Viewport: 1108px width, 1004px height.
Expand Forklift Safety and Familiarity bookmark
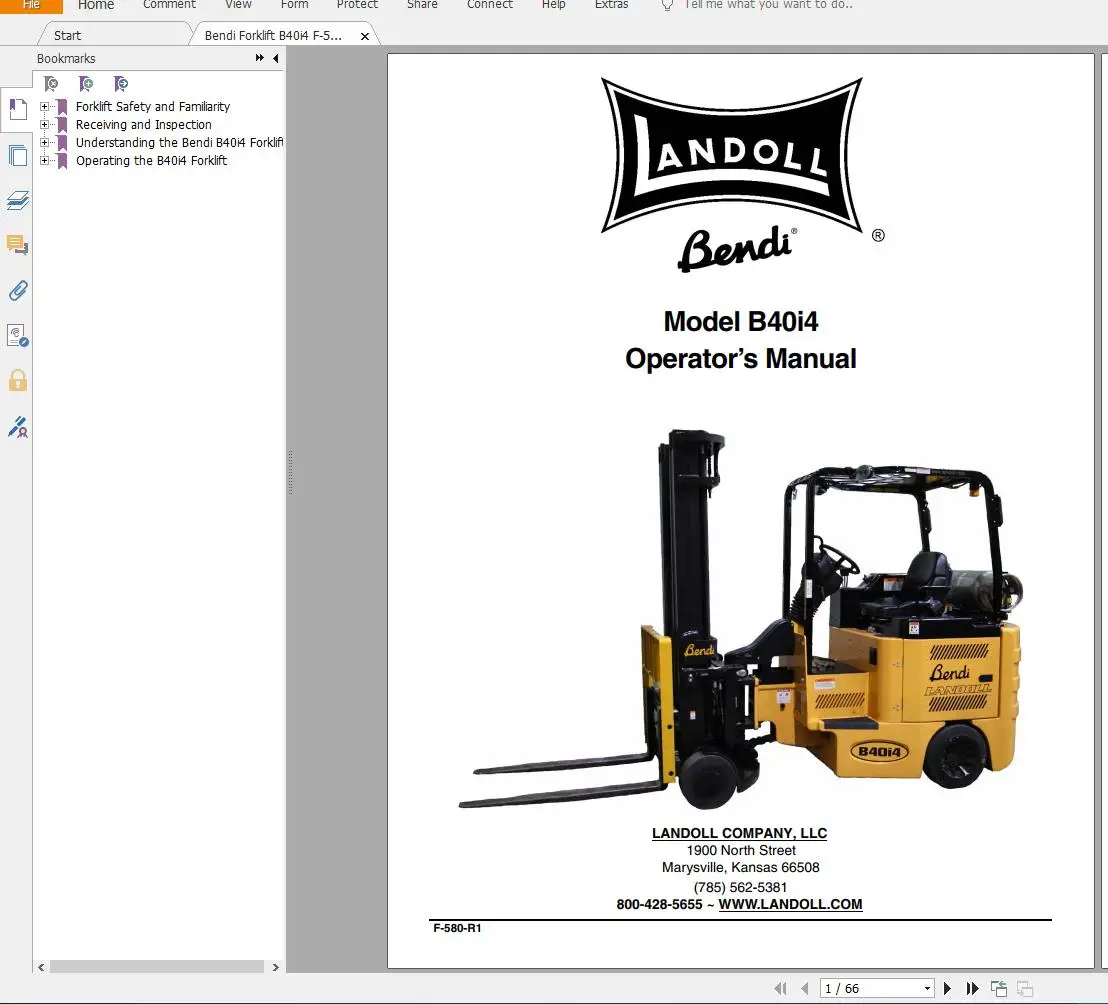point(45,107)
